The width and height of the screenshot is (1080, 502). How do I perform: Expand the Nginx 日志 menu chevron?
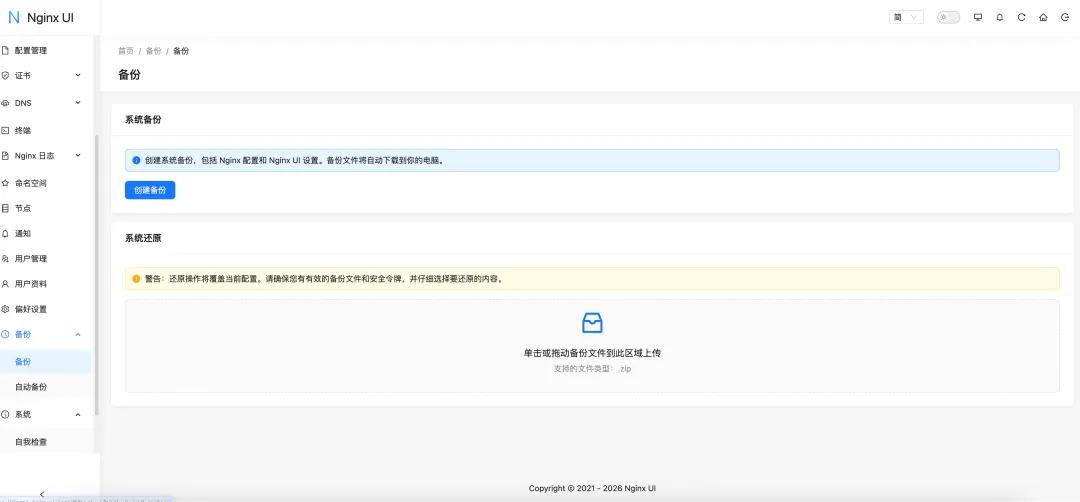click(x=78, y=156)
